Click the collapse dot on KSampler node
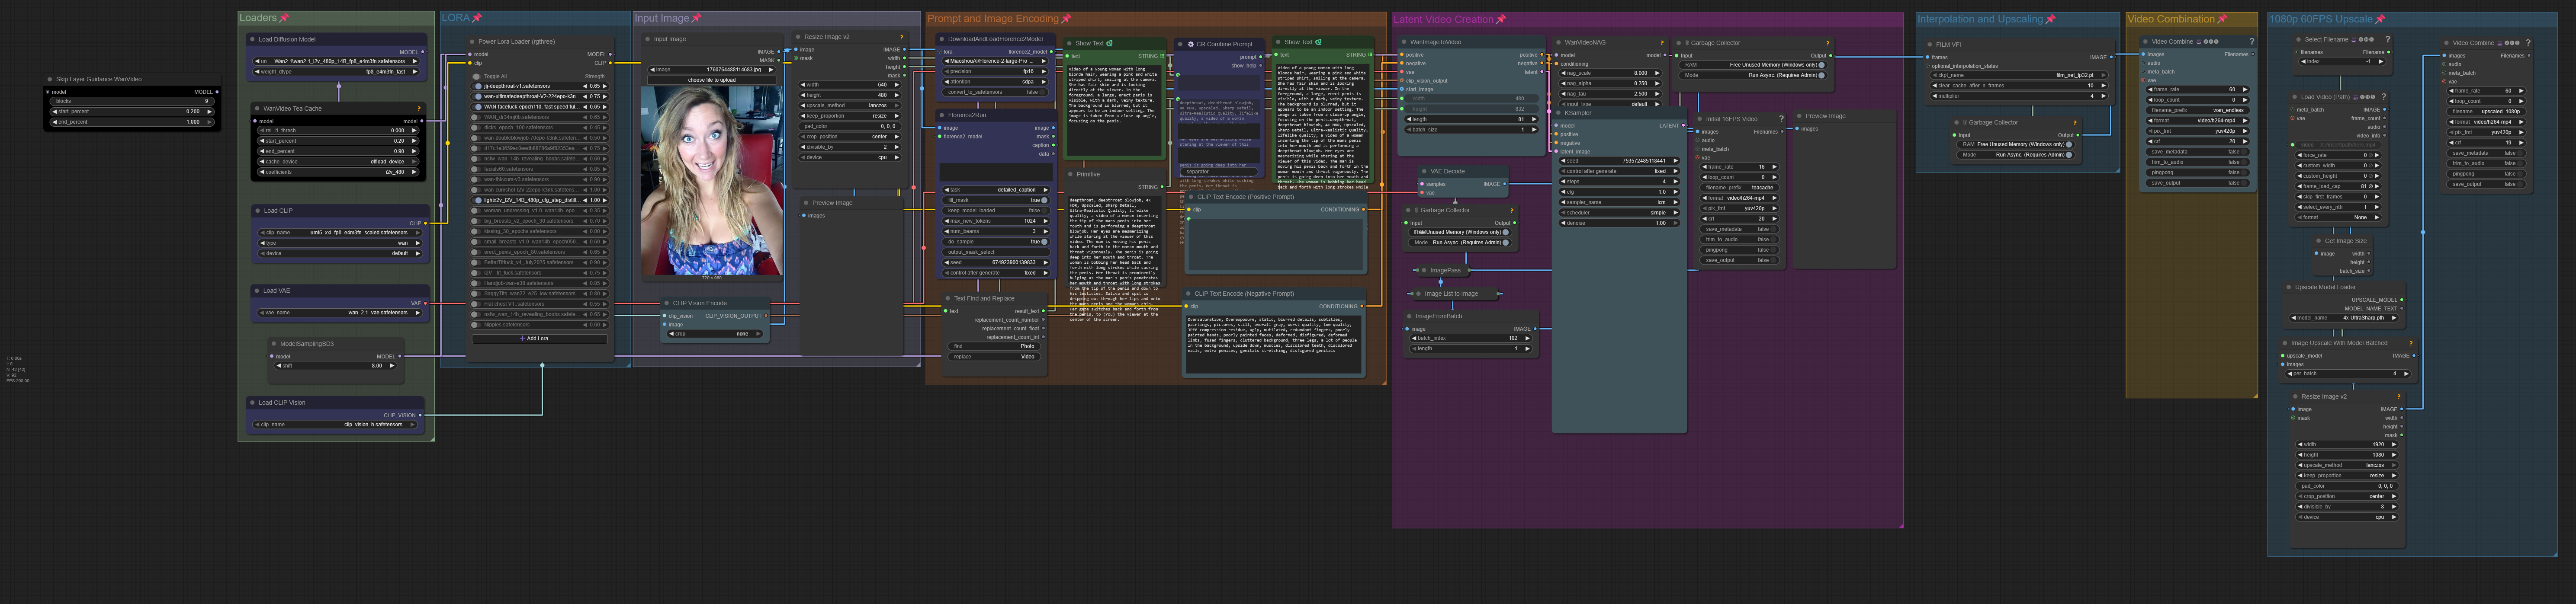The image size is (2576, 604). click(x=1559, y=113)
